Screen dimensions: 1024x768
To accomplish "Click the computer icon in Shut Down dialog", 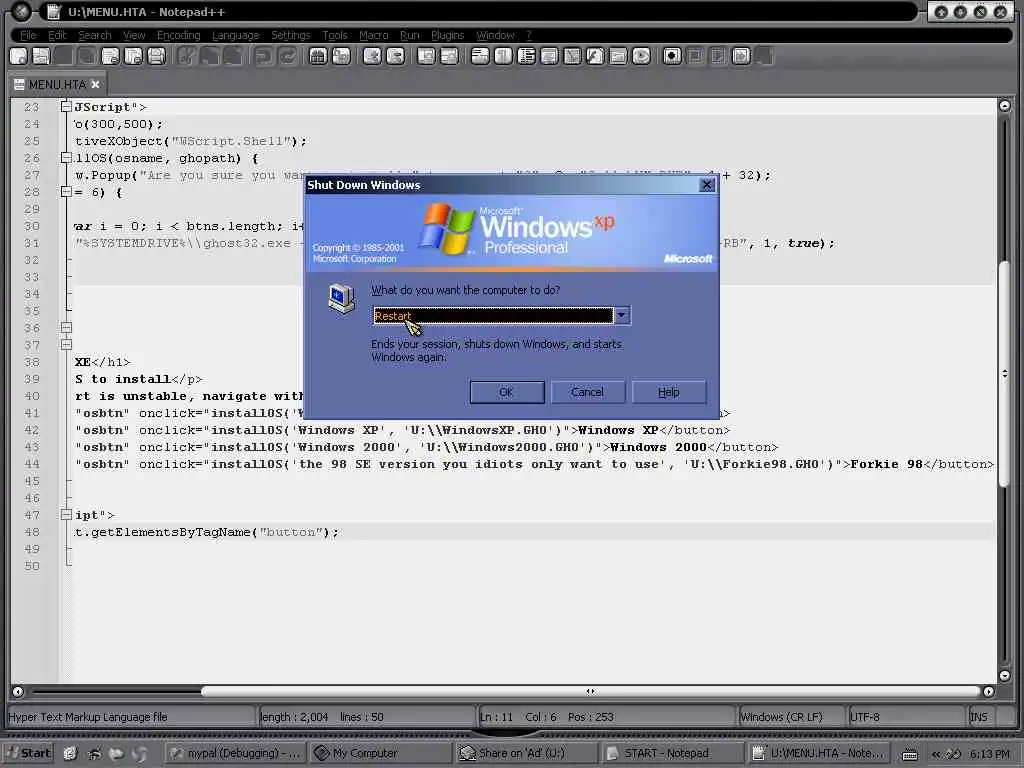I will click(x=342, y=299).
